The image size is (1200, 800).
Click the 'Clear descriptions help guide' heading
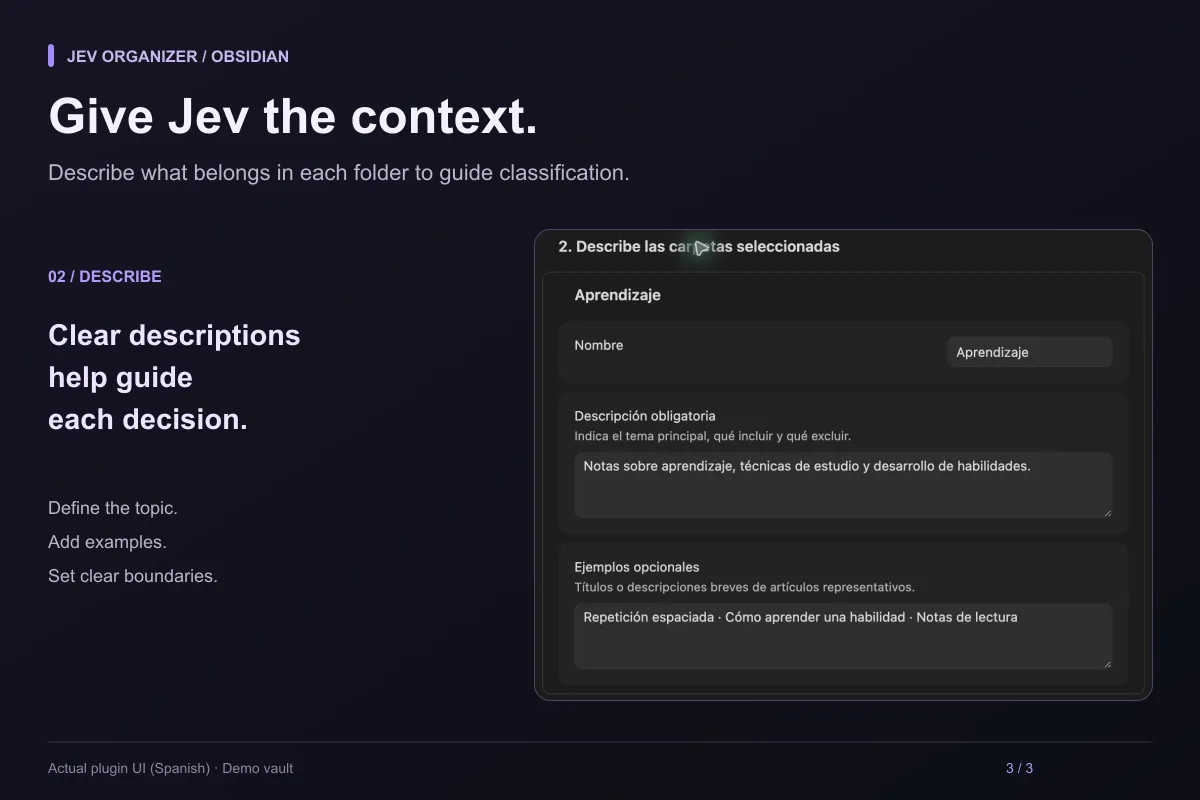174,377
